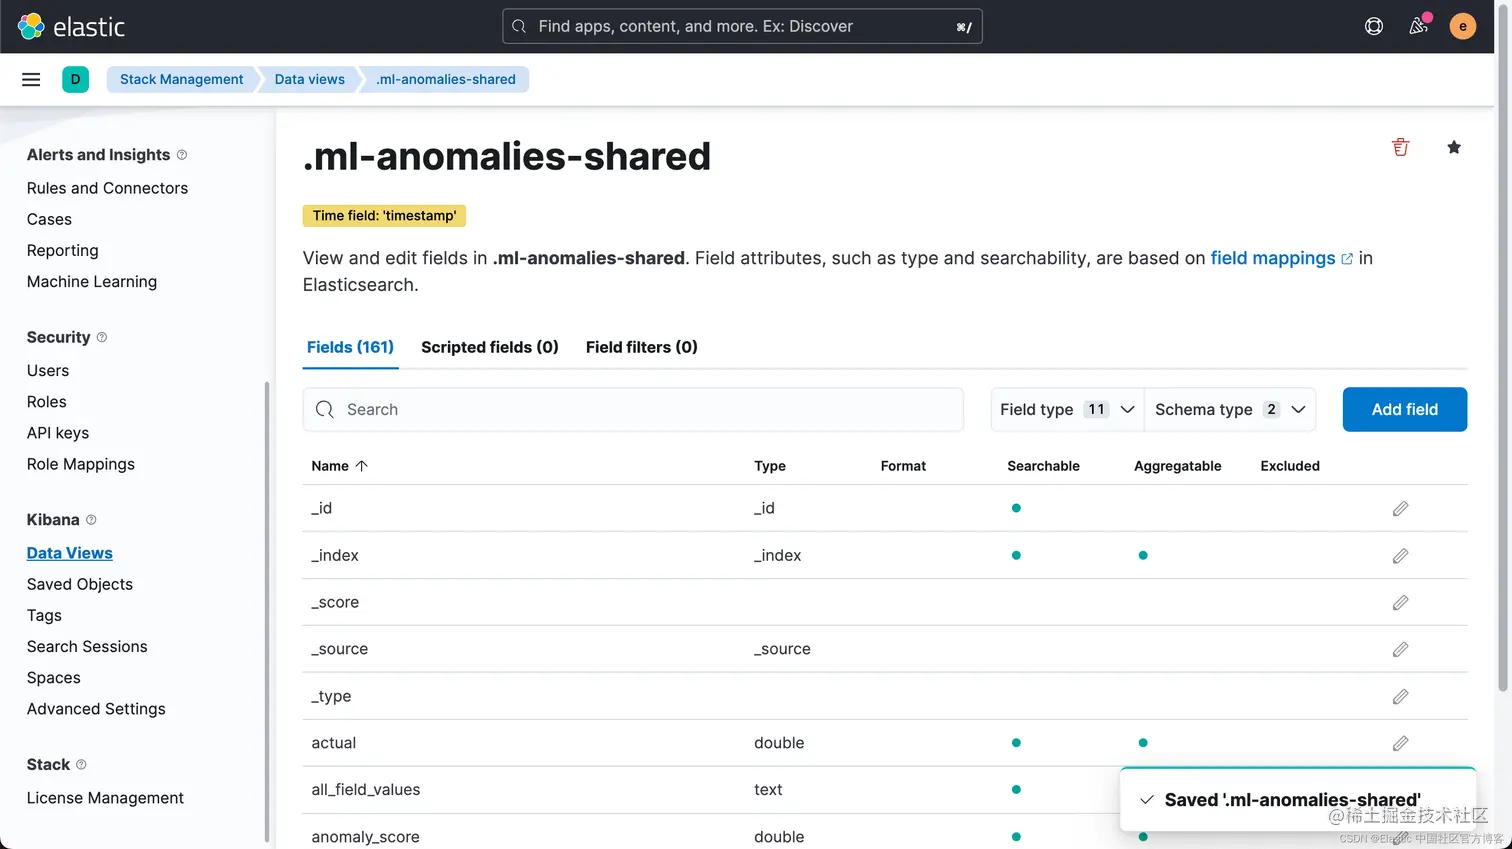
Task: Delete the data view with trash icon
Action: 1400,148
